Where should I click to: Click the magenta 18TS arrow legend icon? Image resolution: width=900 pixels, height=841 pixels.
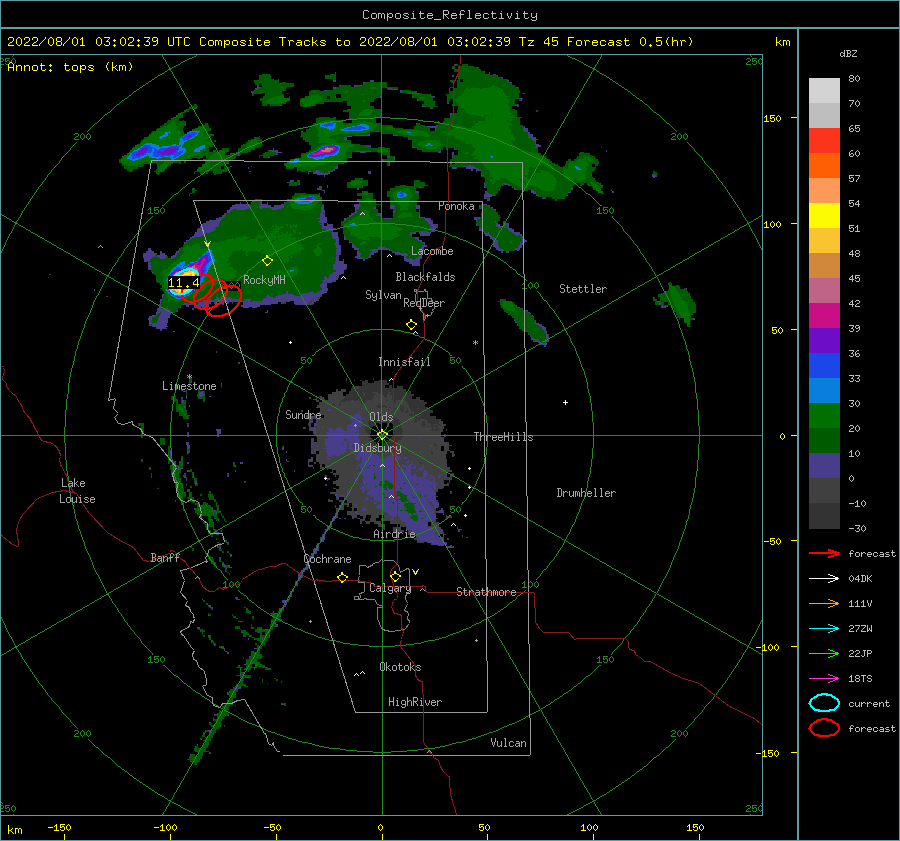pos(824,679)
